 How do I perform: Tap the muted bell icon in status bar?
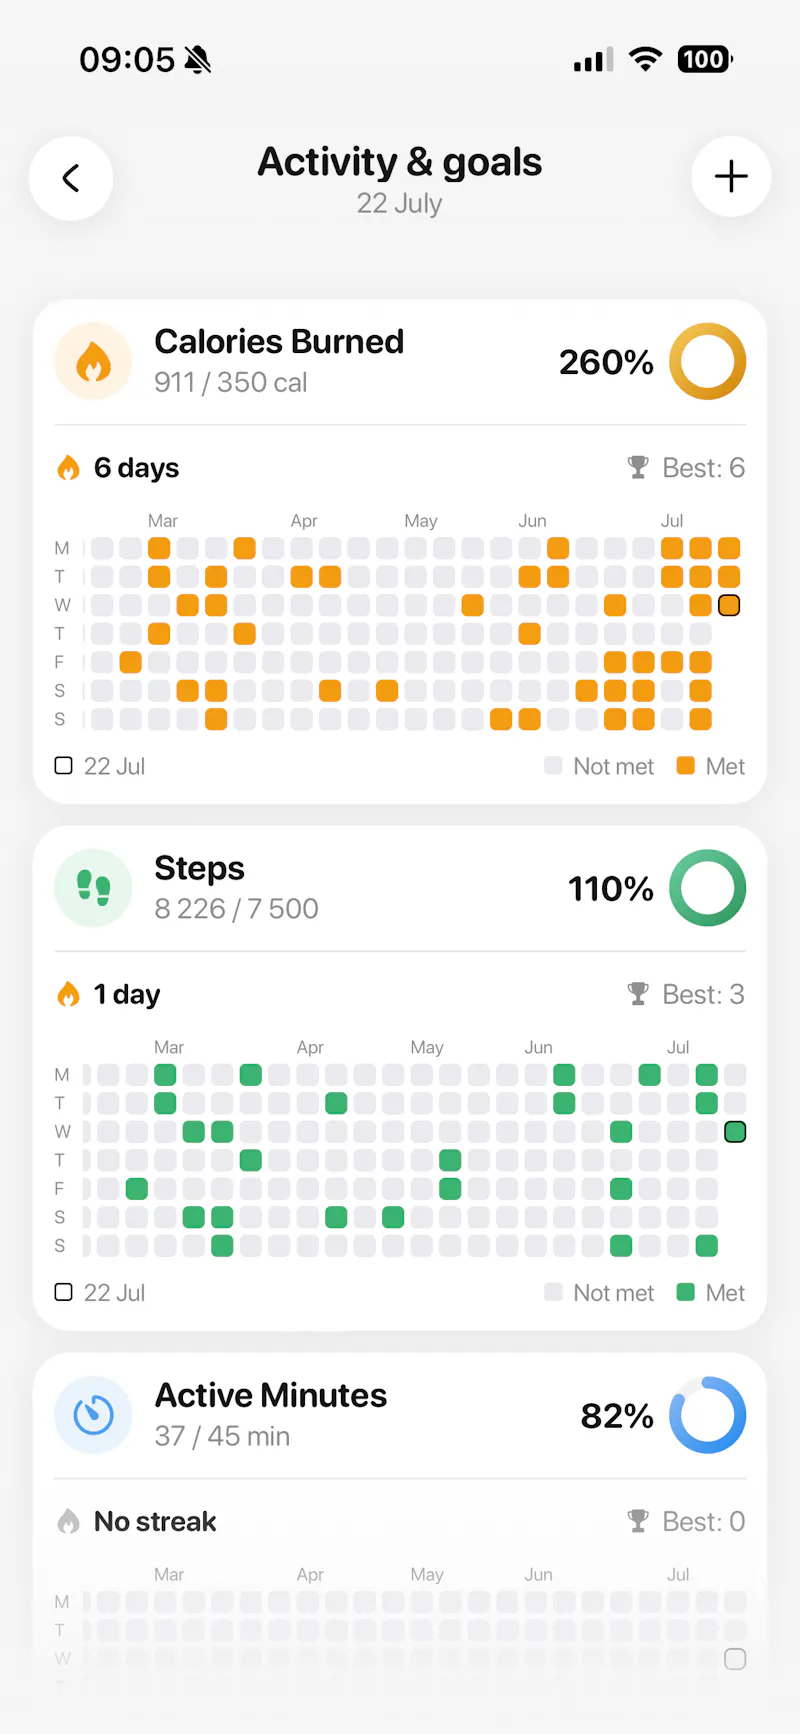[198, 60]
